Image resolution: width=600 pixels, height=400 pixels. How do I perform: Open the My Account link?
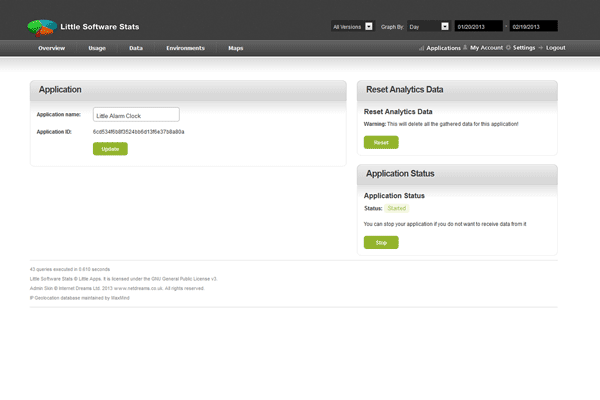pos(487,48)
